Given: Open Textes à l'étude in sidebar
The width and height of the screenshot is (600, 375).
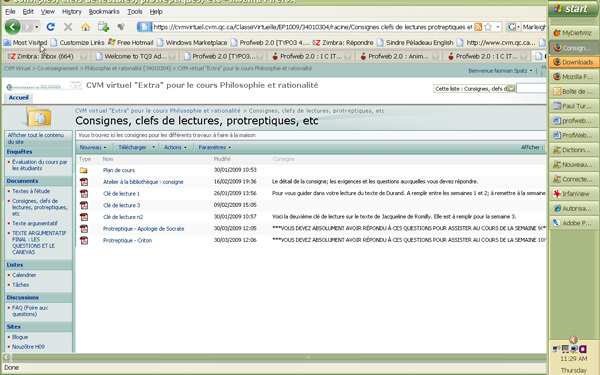Looking at the screenshot, I should pyautogui.click(x=31, y=191).
